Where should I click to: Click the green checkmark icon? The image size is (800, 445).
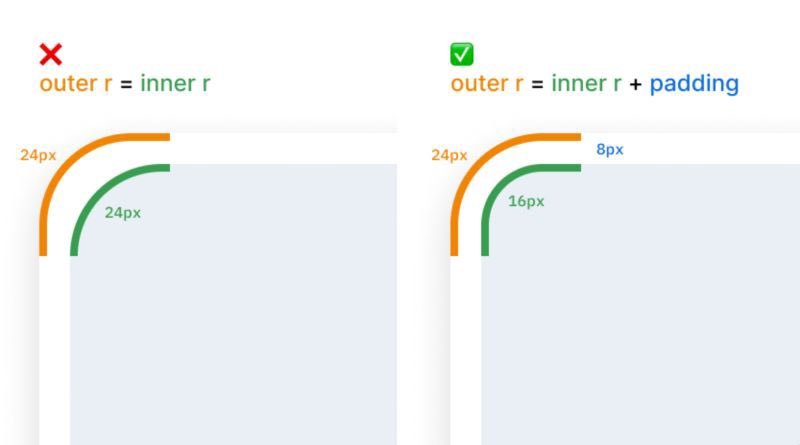[x=462, y=54]
